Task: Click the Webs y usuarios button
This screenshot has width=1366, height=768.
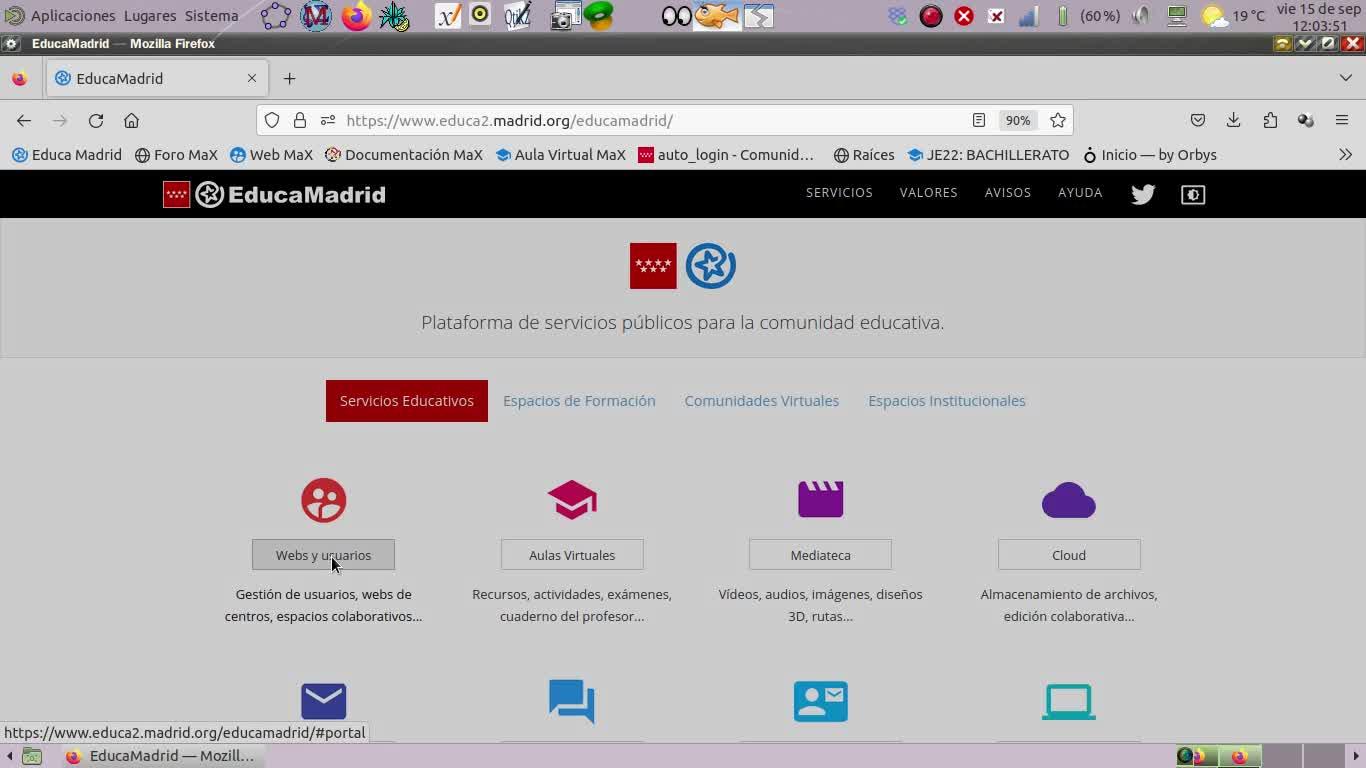Action: click(323, 555)
